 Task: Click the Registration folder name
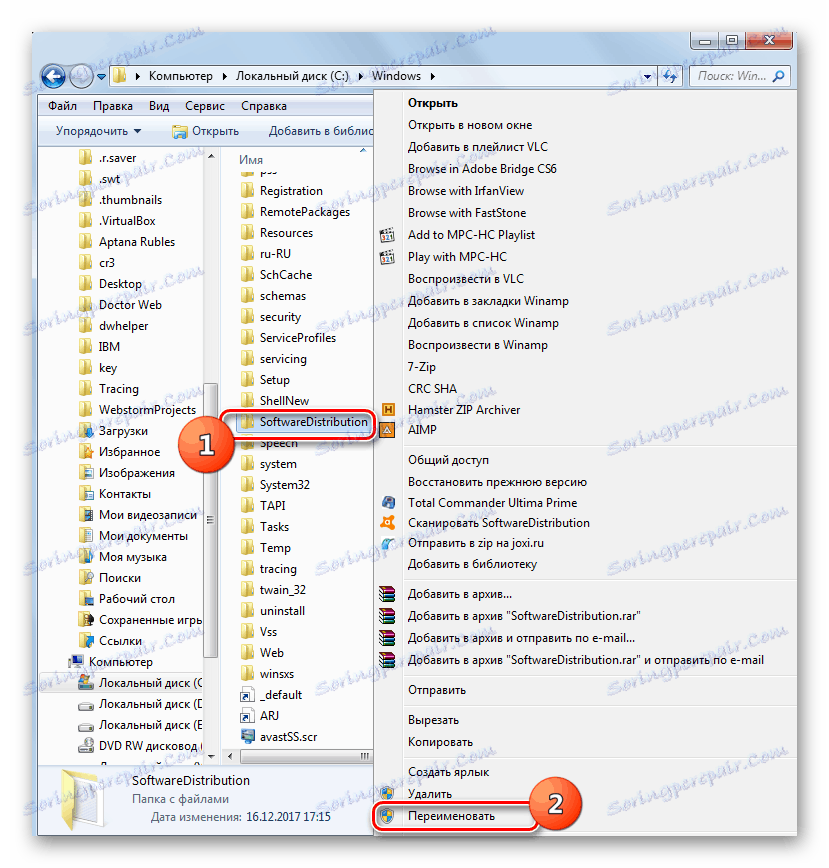click(291, 191)
